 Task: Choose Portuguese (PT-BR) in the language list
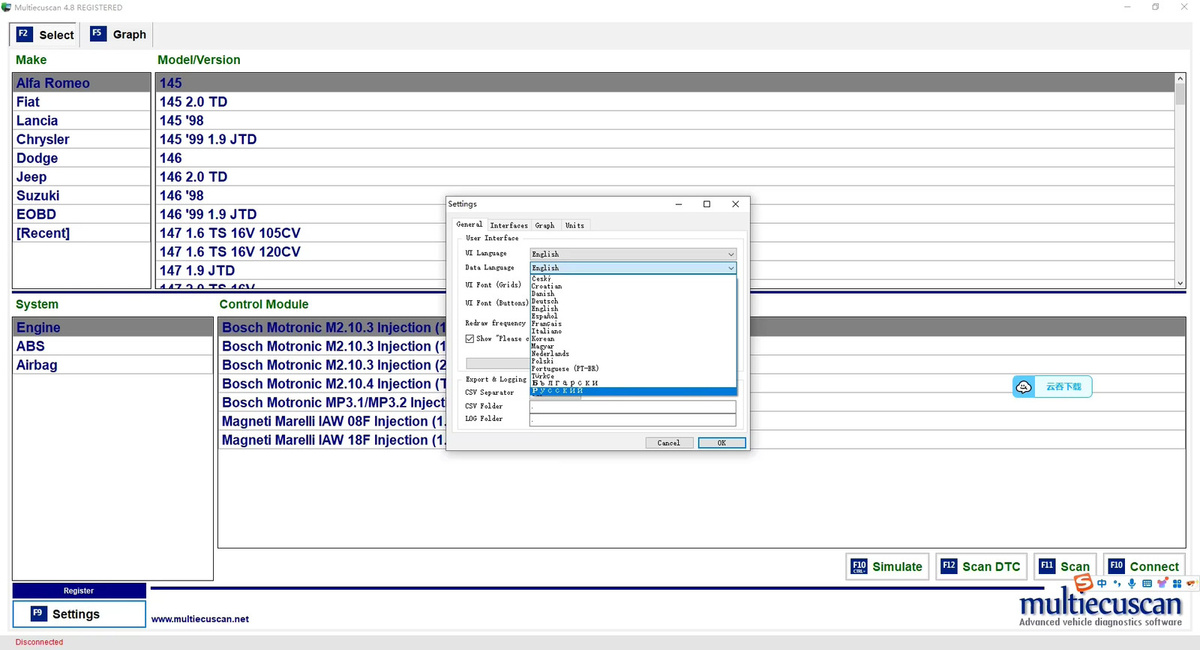tap(633, 368)
